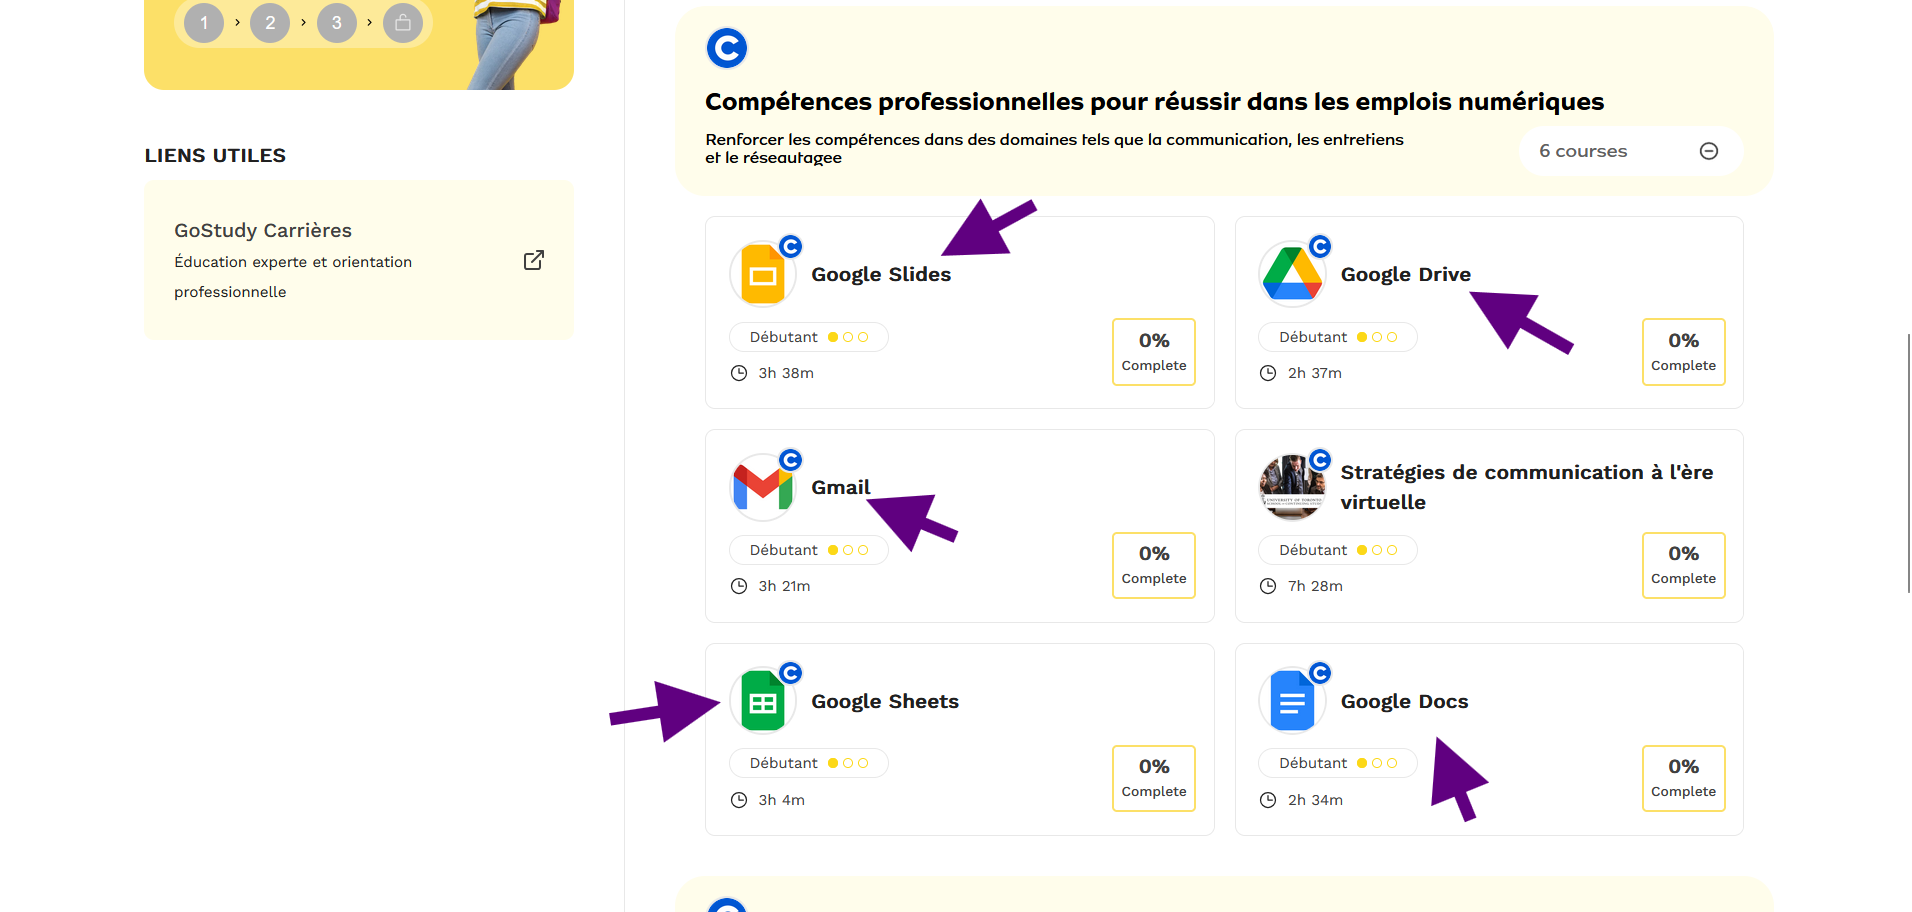The width and height of the screenshot is (1912, 912).
Task: Click the Google Slides course icon
Action: [x=763, y=273]
